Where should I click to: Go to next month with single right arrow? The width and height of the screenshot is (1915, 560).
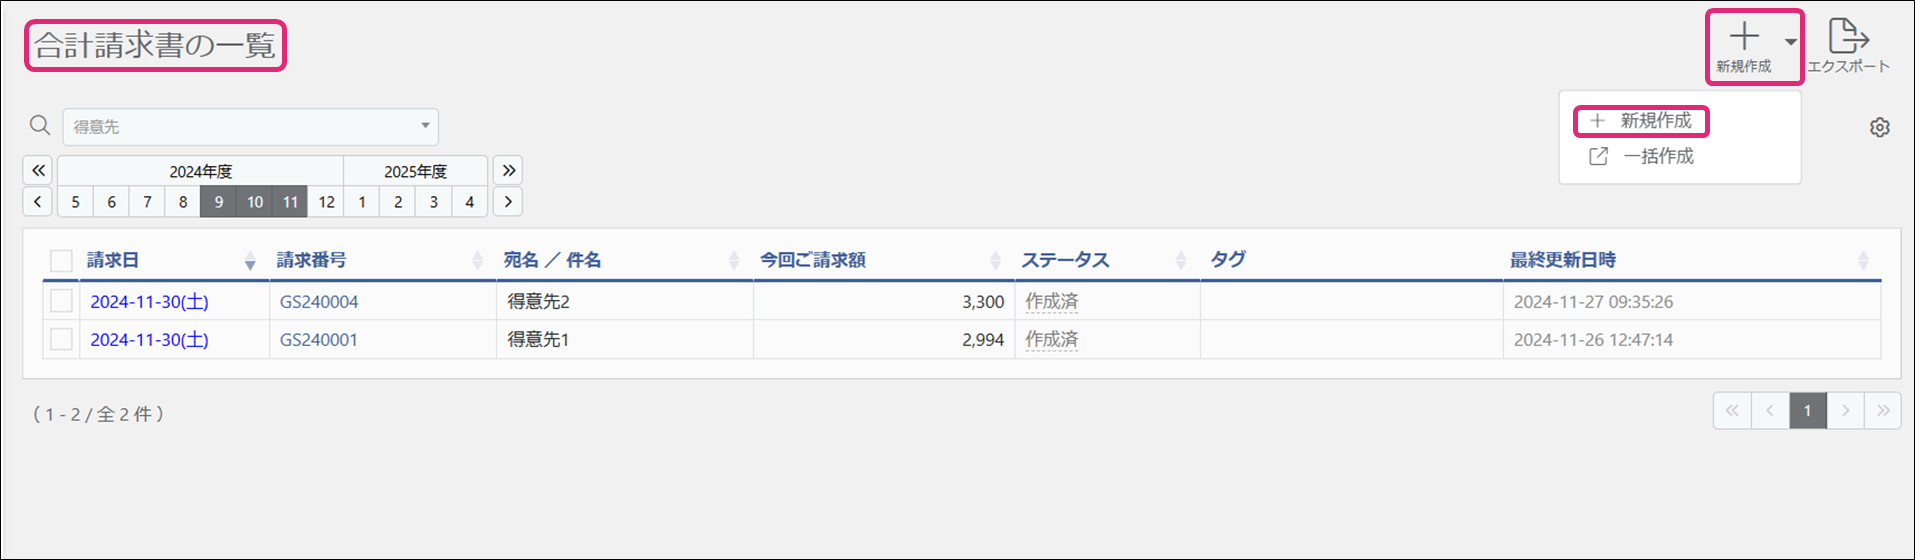(x=508, y=202)
